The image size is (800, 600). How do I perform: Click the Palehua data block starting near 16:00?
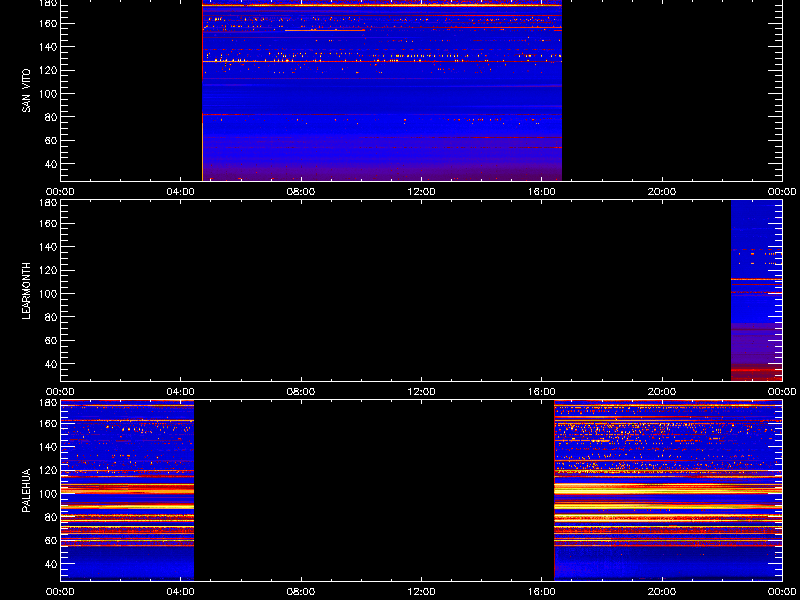[668, 490]
